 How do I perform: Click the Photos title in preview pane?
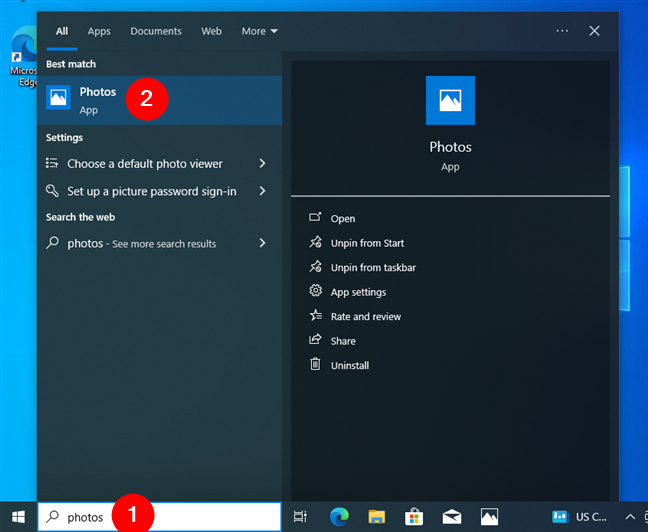click(450, 147)
